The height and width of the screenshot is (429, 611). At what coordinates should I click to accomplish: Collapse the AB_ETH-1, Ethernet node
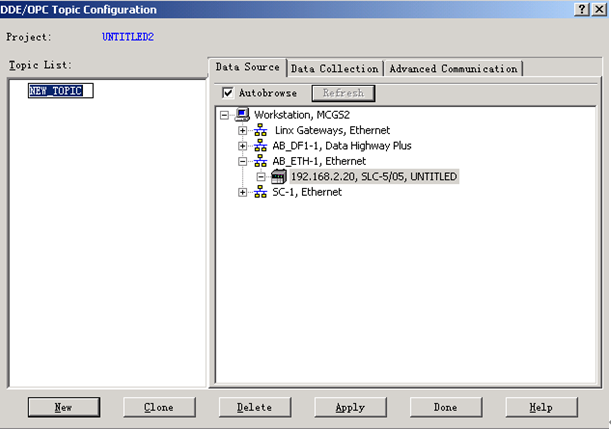242,161
